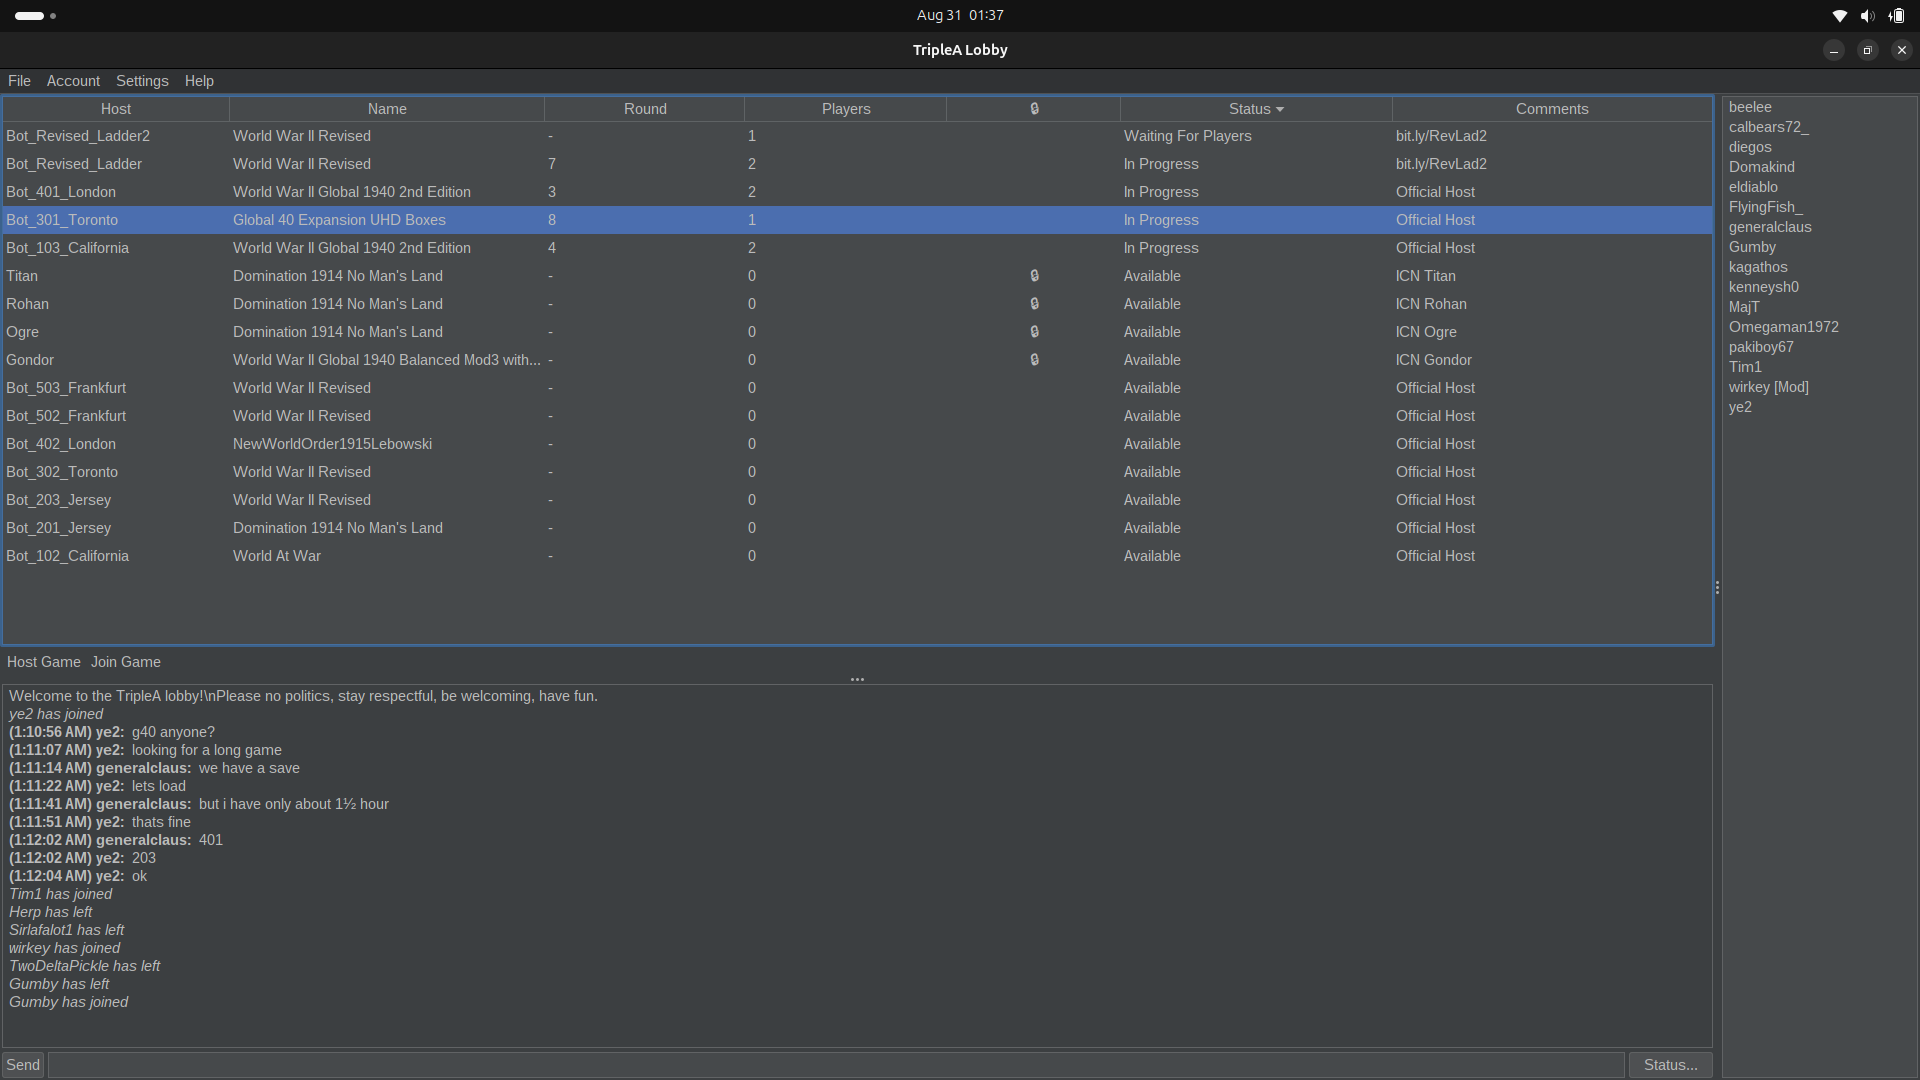Click the Join Game button

click(x=126, y=662)
